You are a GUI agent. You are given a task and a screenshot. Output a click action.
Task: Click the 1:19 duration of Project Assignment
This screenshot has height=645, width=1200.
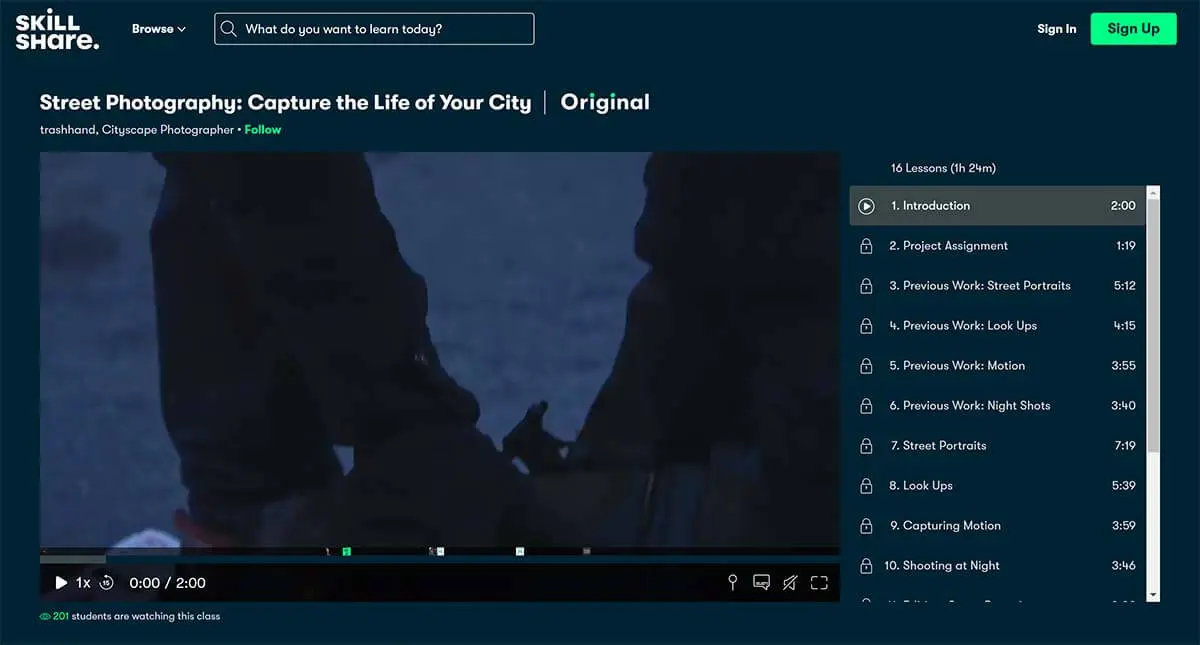click(1126, 246)
